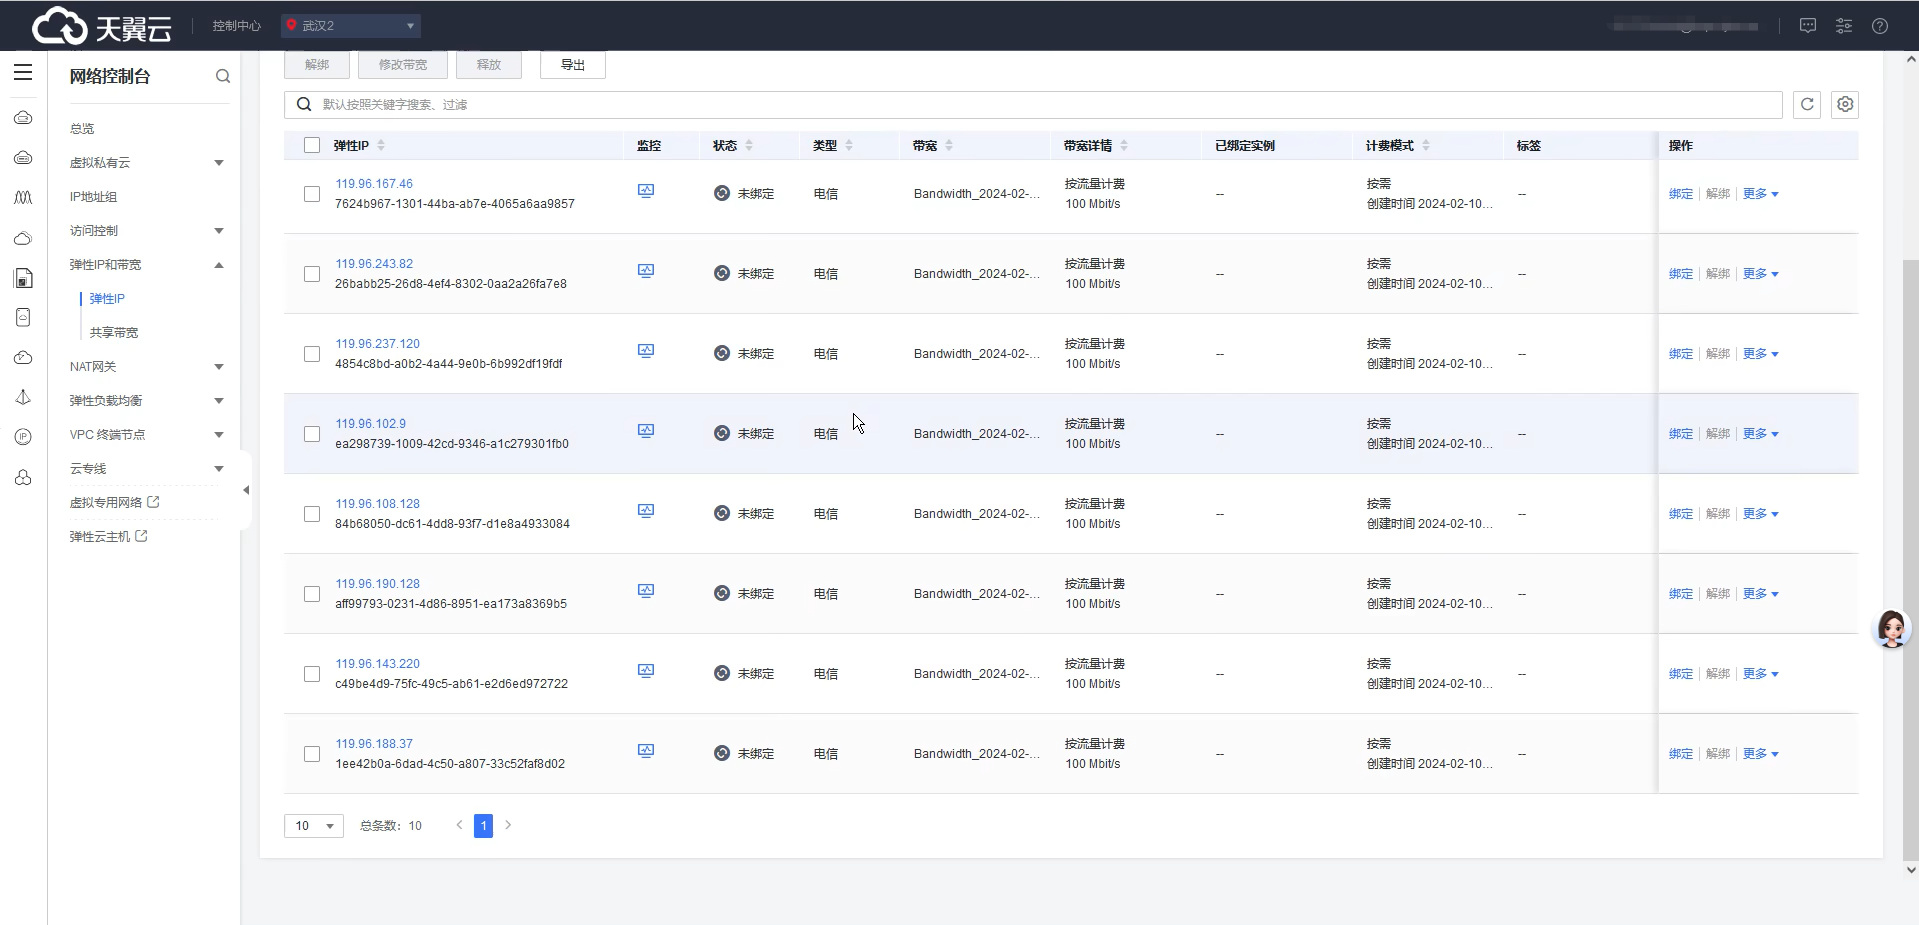Check the box for 119.96.243.82
The height and width of the screenshot is (925, 1919).
point(312,274)
